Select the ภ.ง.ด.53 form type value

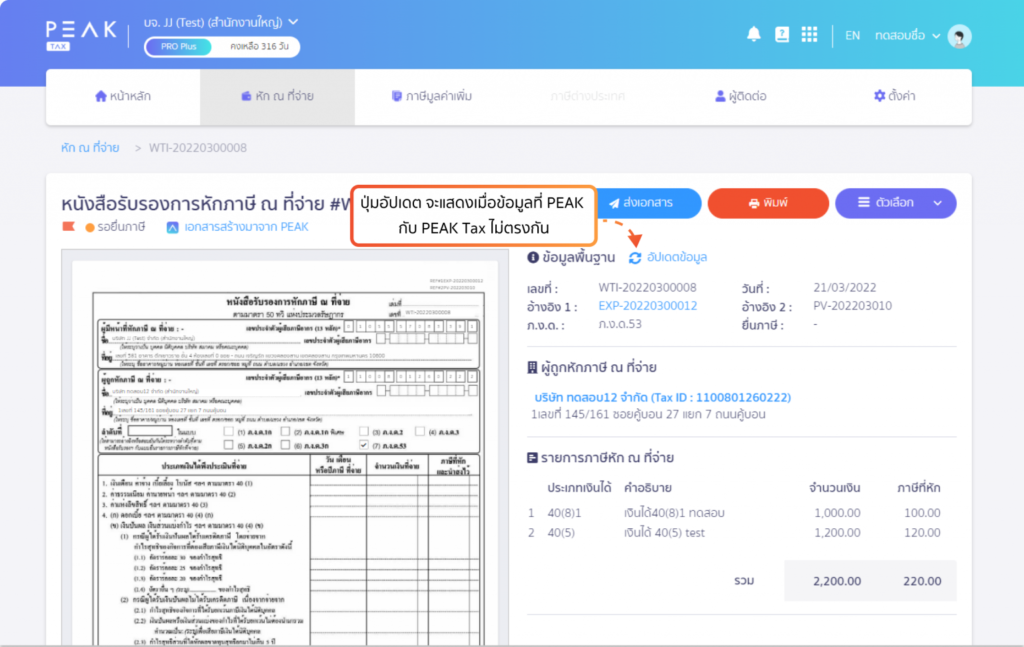[x=620, y=324]
